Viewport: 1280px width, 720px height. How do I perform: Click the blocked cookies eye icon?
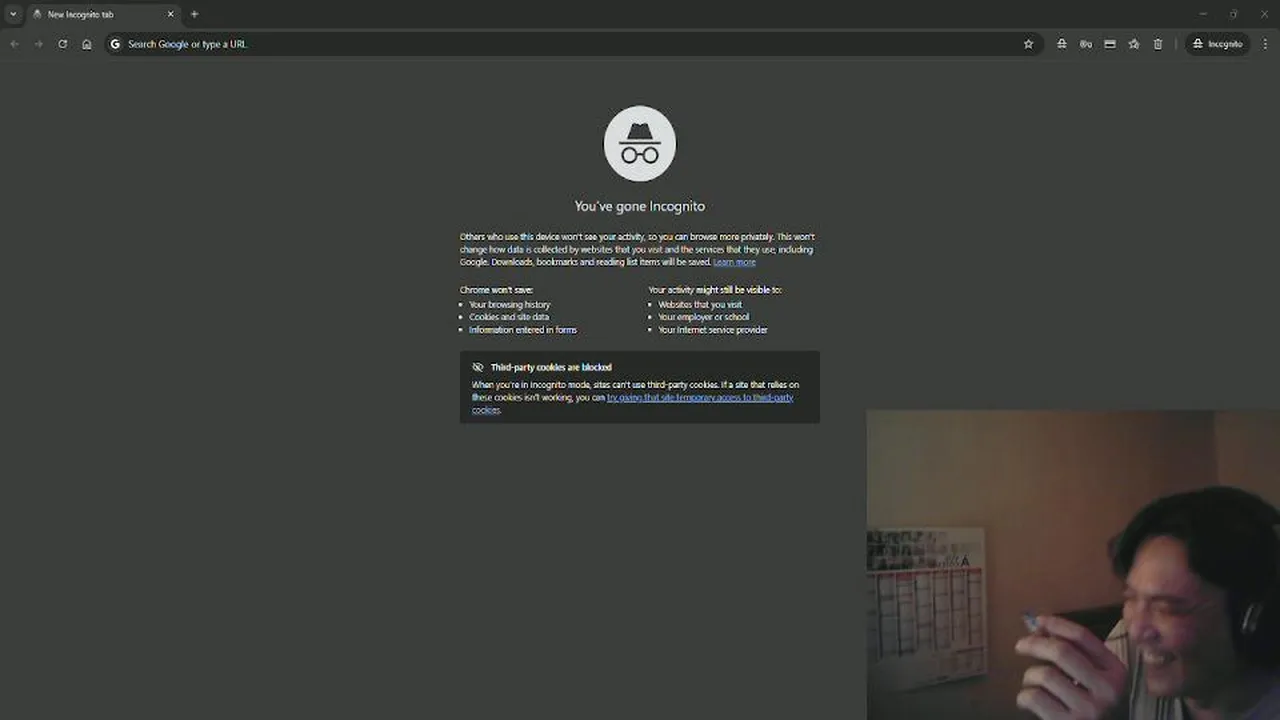(478, 367)
